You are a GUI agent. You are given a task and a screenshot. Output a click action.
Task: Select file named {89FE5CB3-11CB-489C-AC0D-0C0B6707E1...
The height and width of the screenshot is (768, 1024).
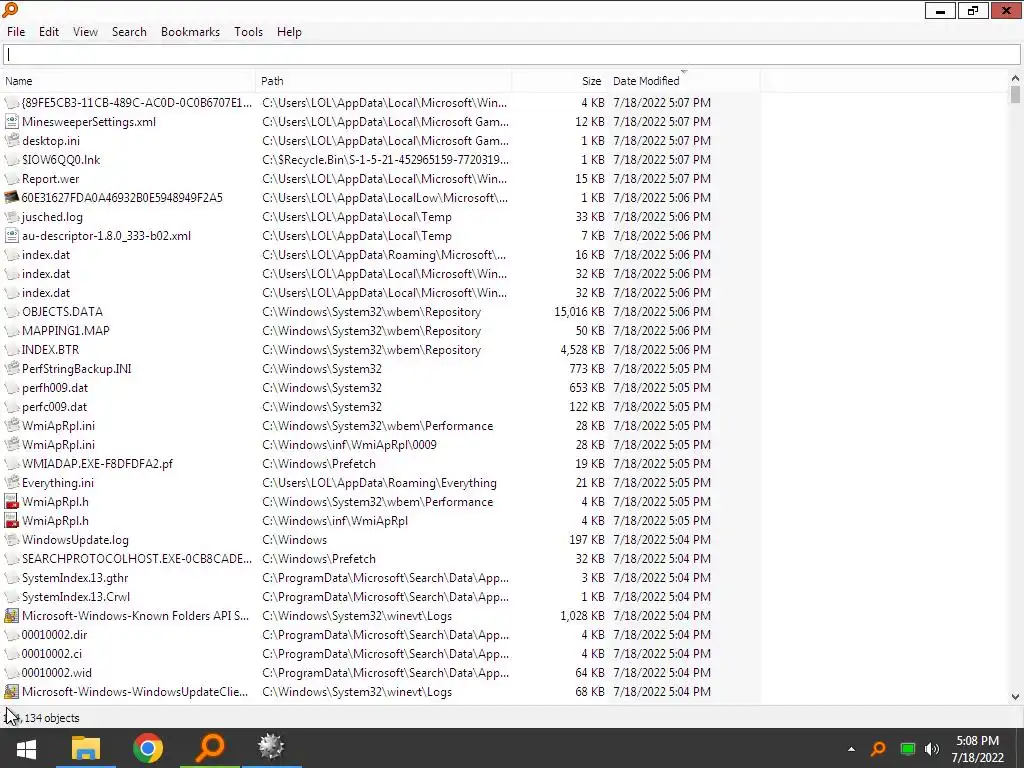136,103
